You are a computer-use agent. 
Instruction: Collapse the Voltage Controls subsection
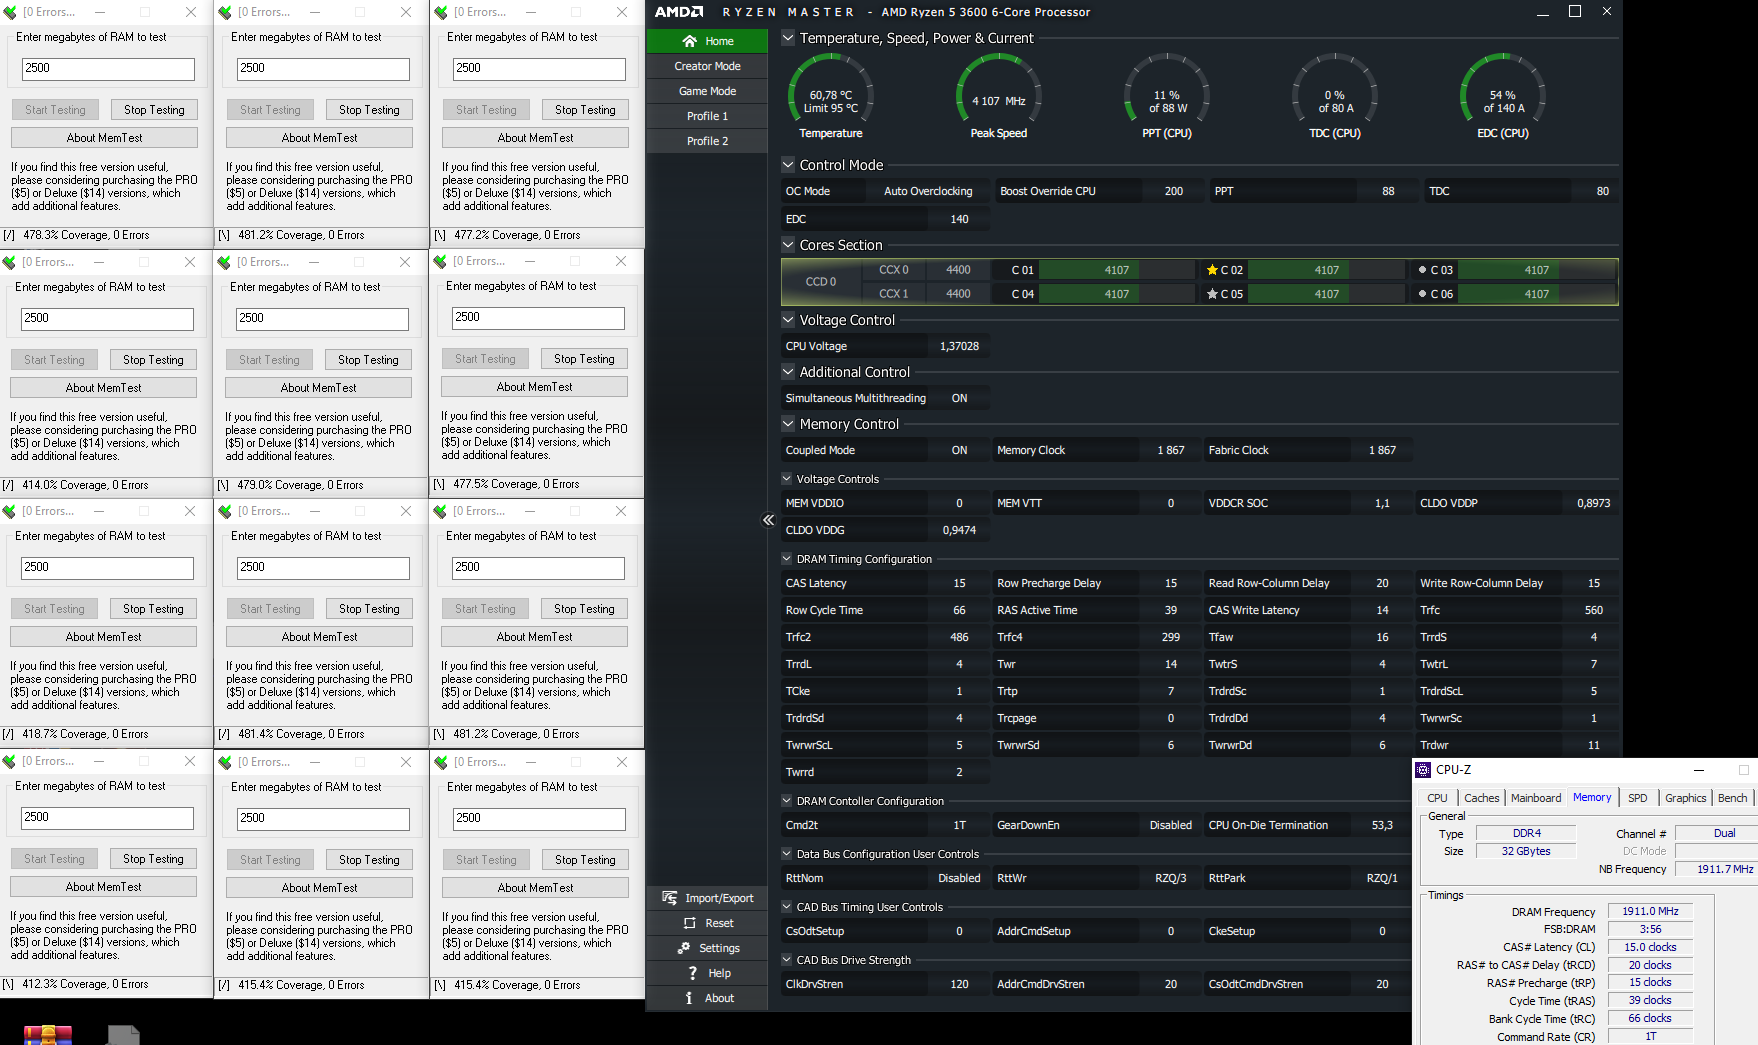point(787,479)
